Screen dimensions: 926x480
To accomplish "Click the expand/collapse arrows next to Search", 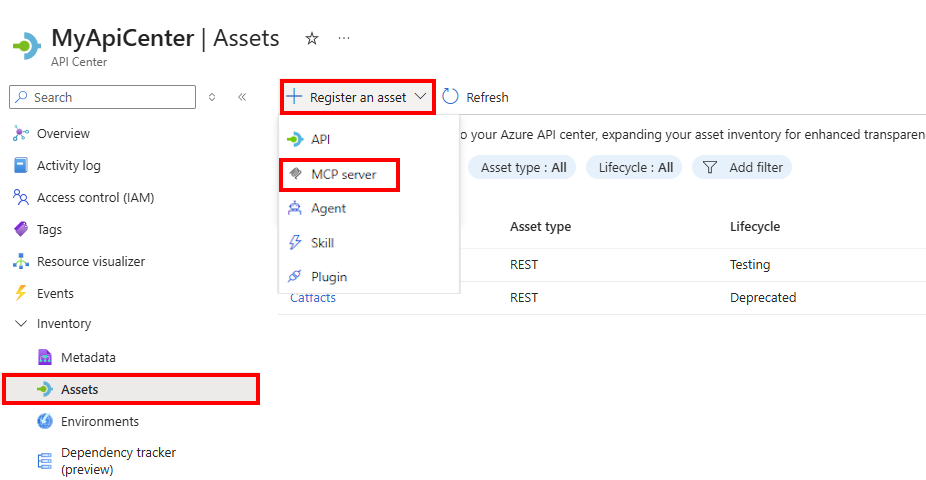I will [x=212, y=97].
